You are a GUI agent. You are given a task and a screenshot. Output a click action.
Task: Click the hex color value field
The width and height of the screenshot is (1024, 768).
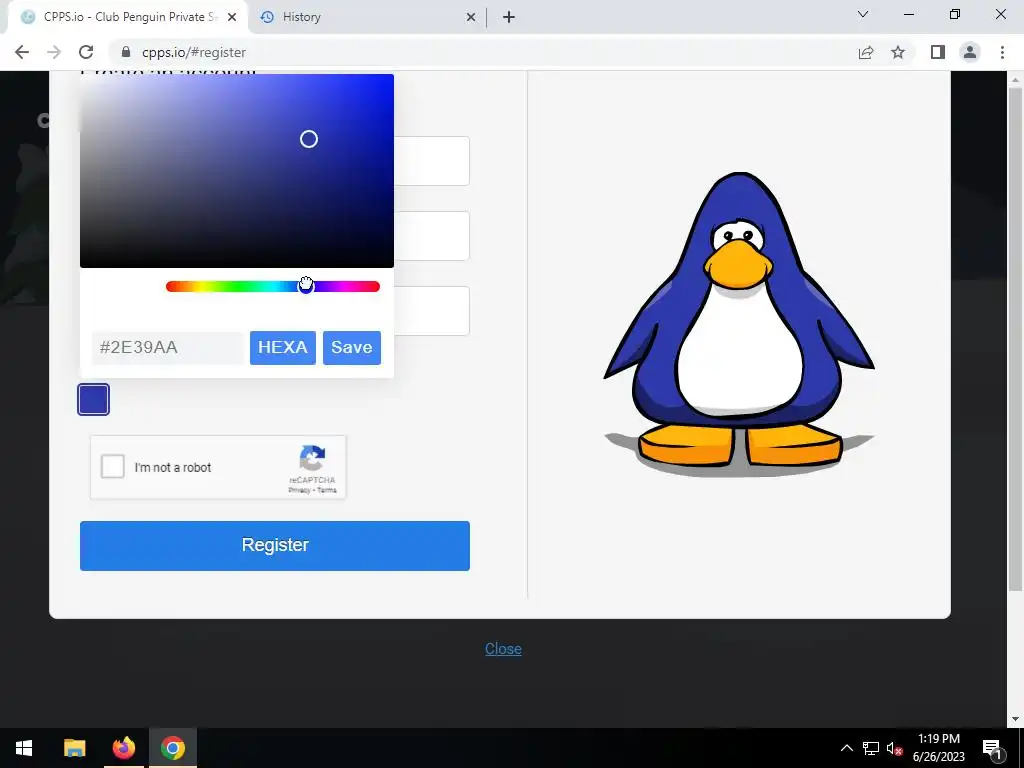[168, 347]
